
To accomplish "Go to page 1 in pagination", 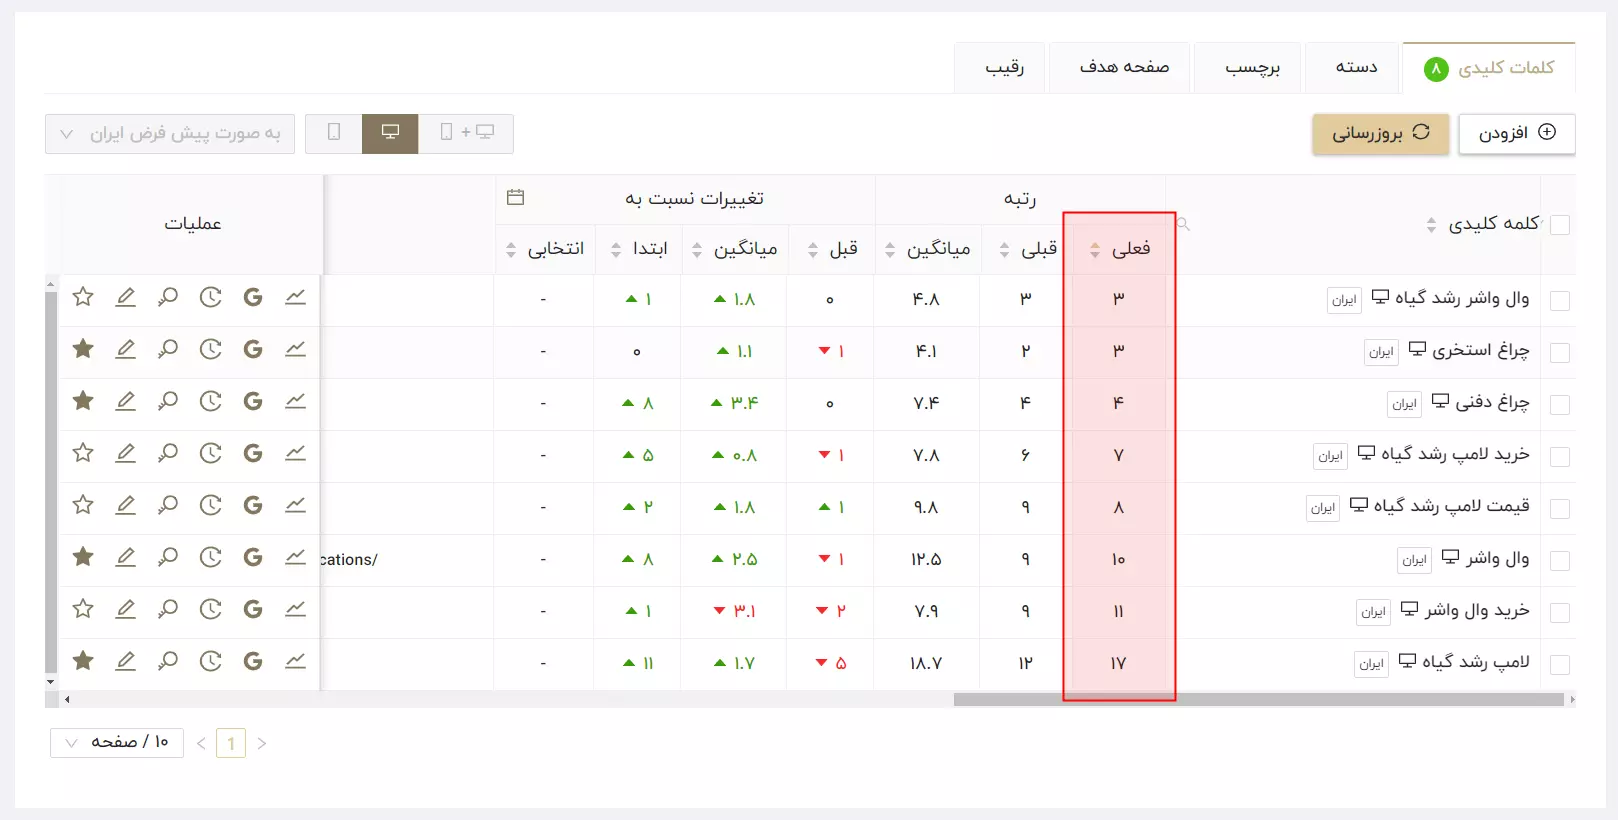I will click(x=231, y=743).
